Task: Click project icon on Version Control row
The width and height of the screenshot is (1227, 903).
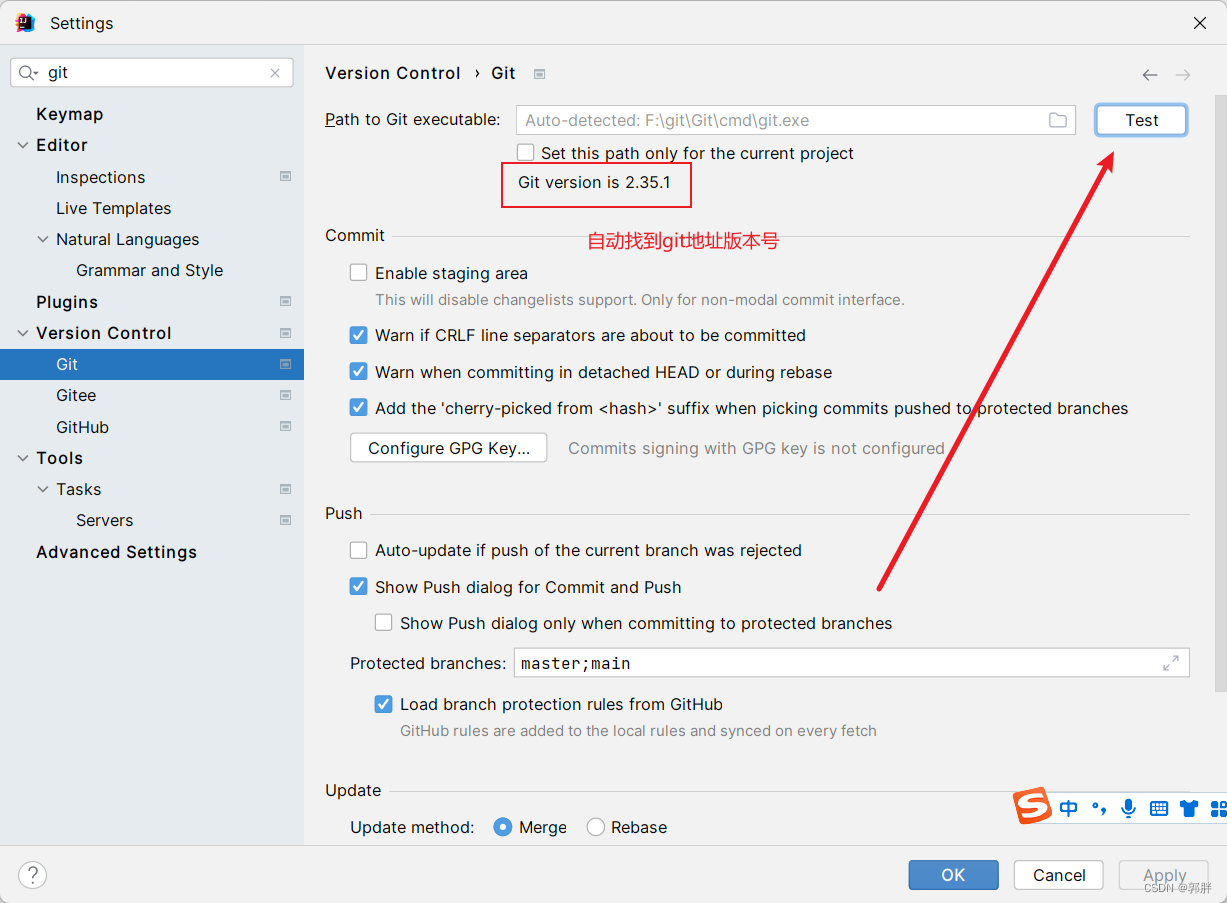Action: [x=286, y=333]
